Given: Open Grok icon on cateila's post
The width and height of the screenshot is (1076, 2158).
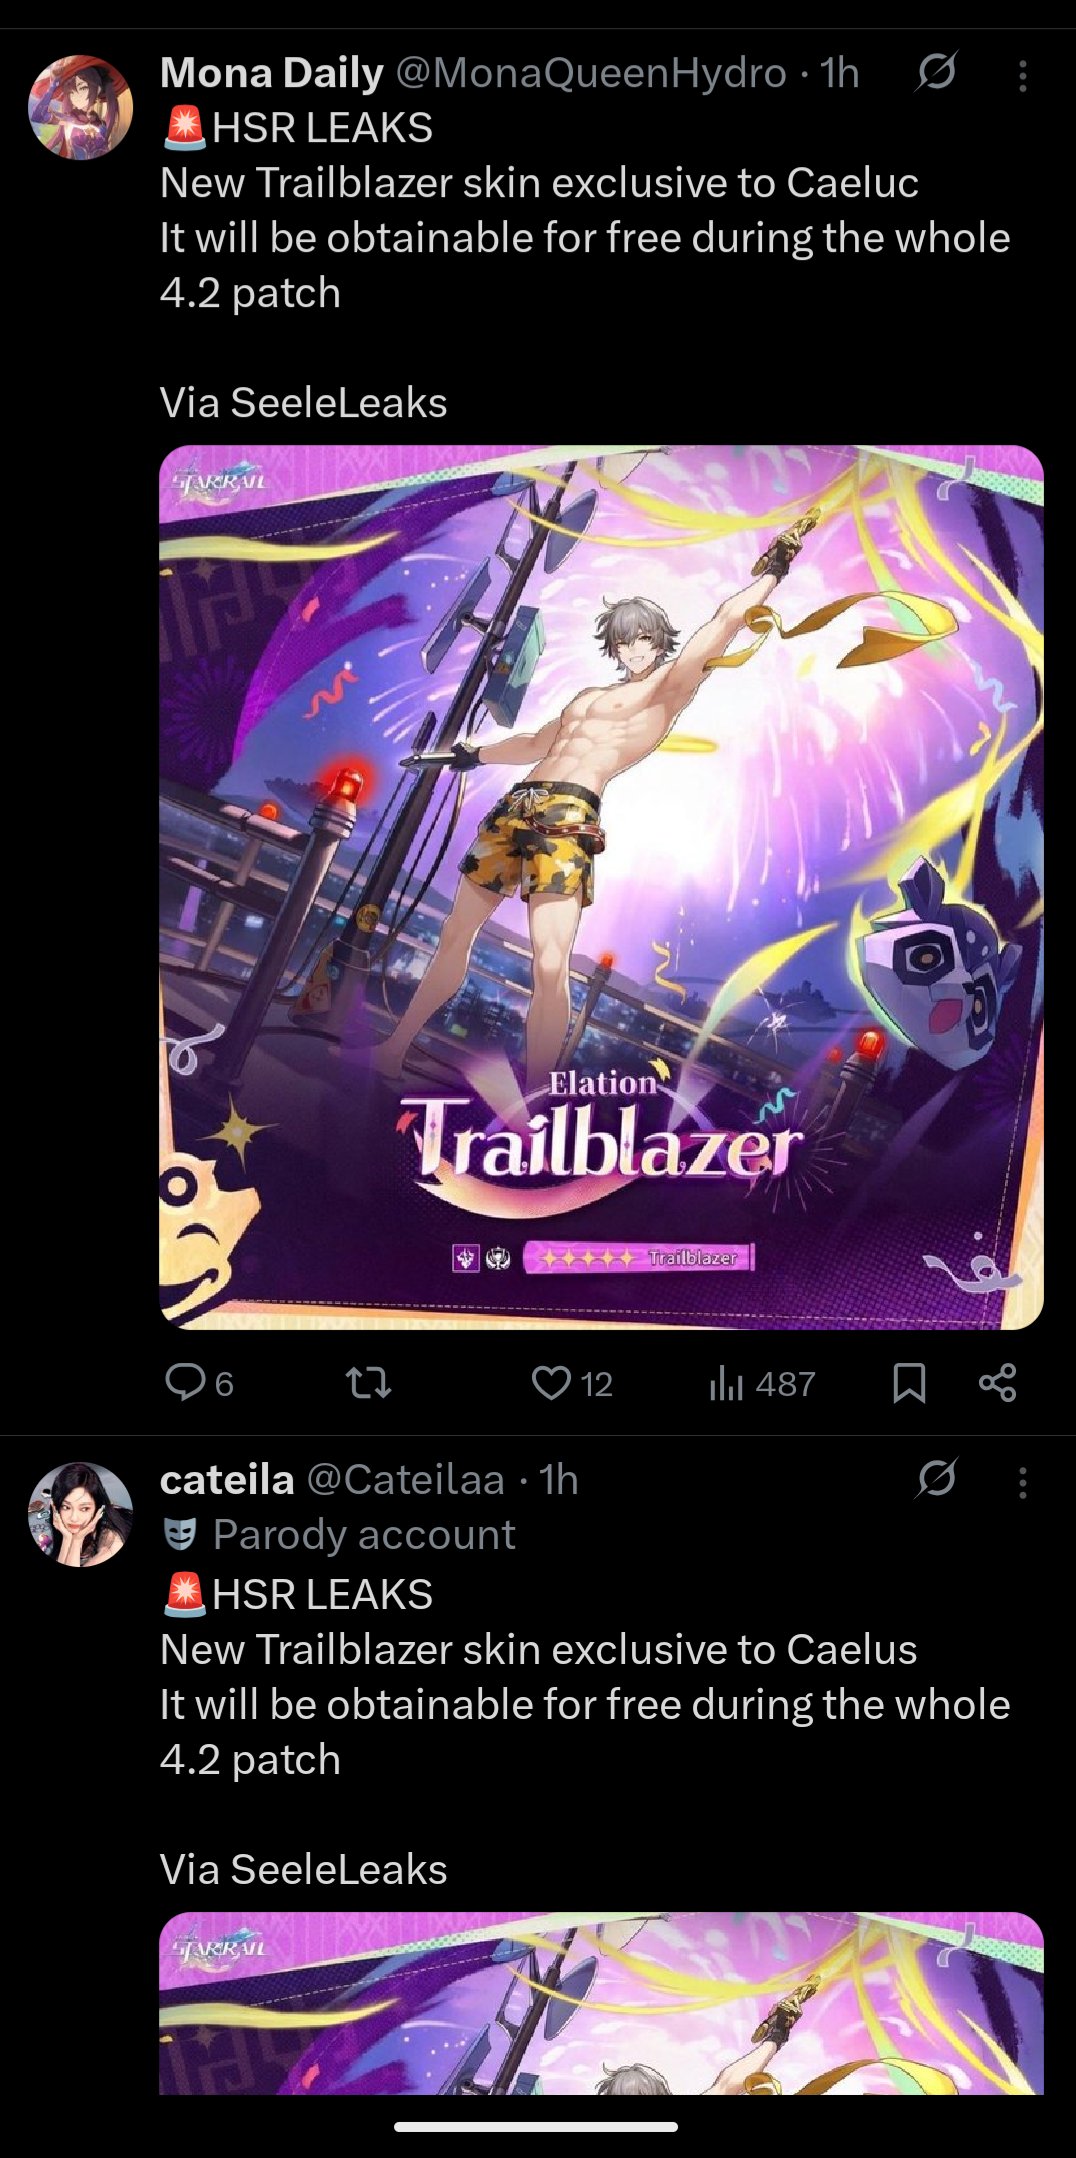Looking at the screenshot, I should [936, 1478].
